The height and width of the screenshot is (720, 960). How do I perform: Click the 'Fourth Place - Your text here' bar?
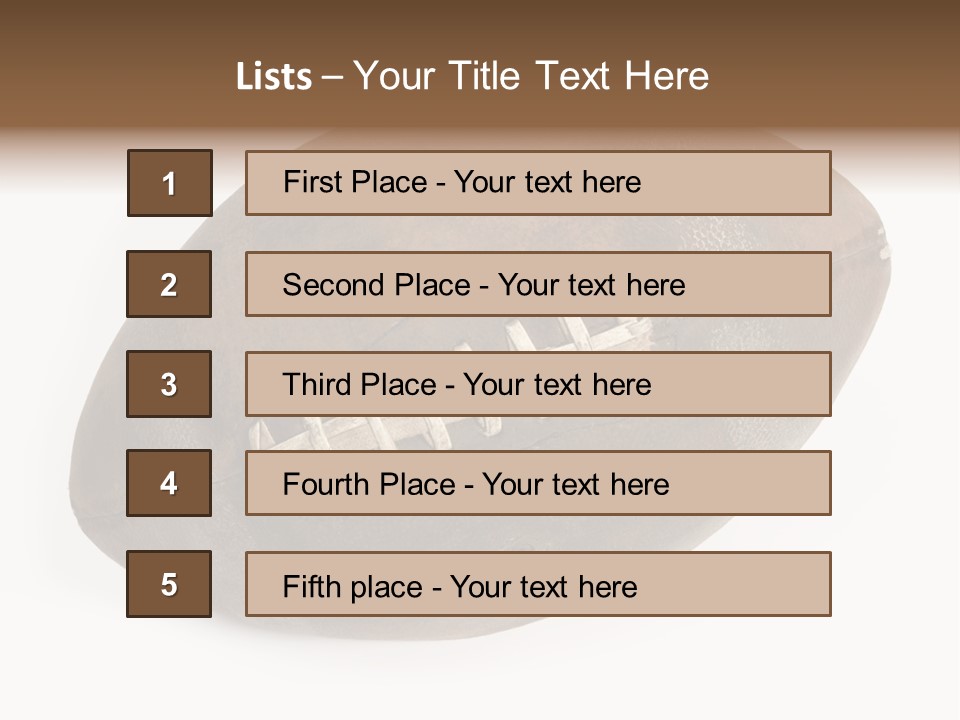pyautogui.click(x=538, y=483)
